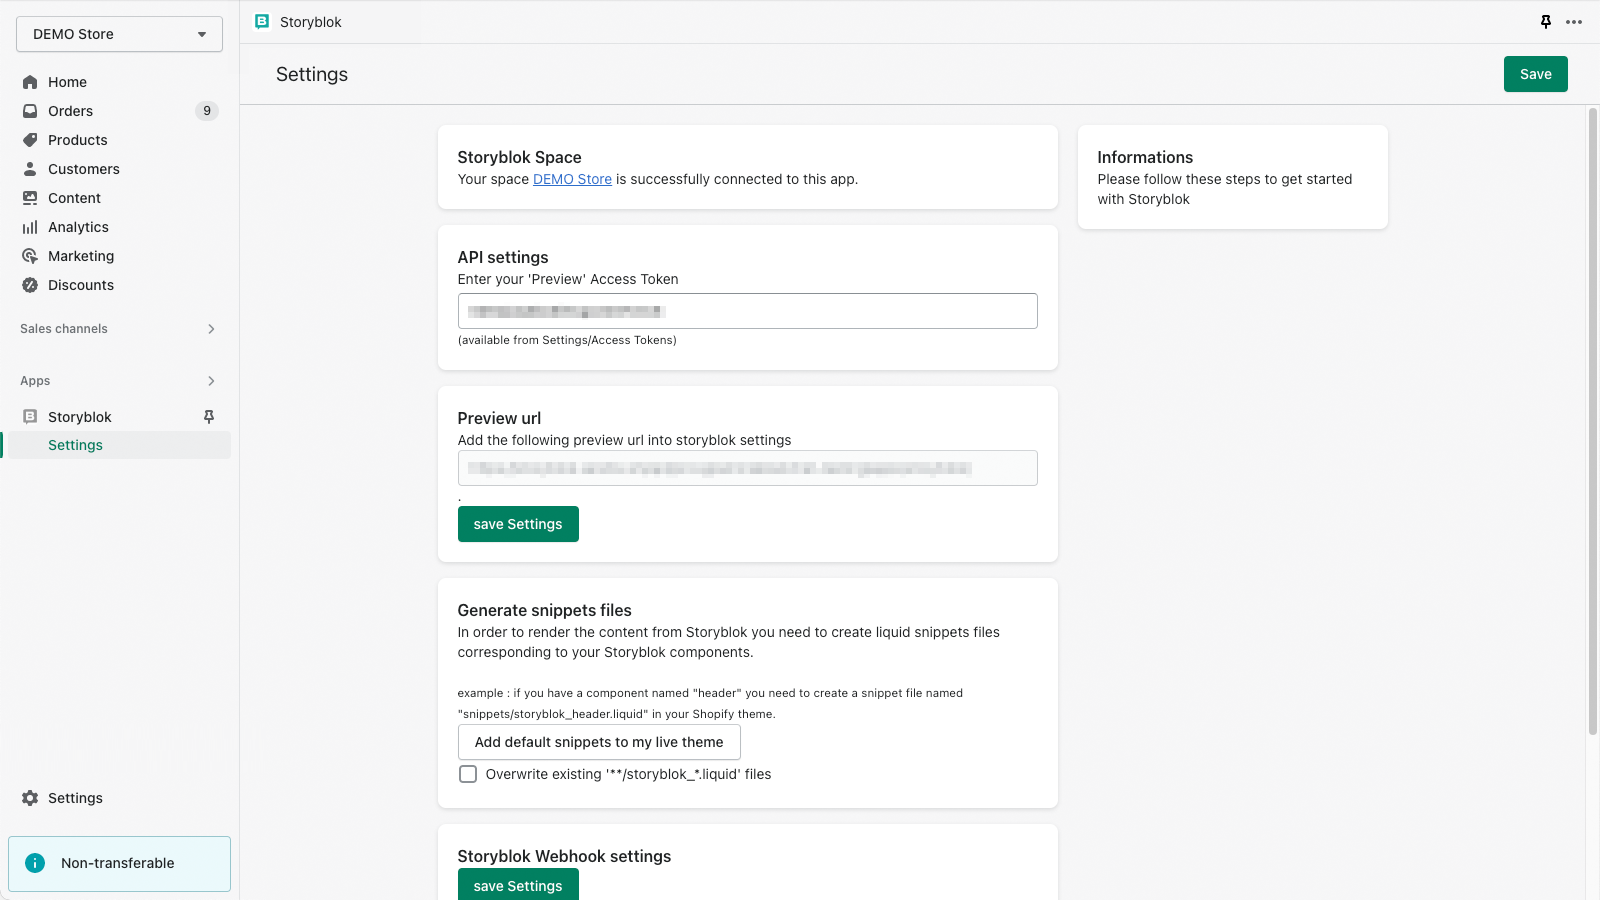This screenshot has height=900, width=1600.
Task: Click the Products tag icon
Action: tap(30, 140)
